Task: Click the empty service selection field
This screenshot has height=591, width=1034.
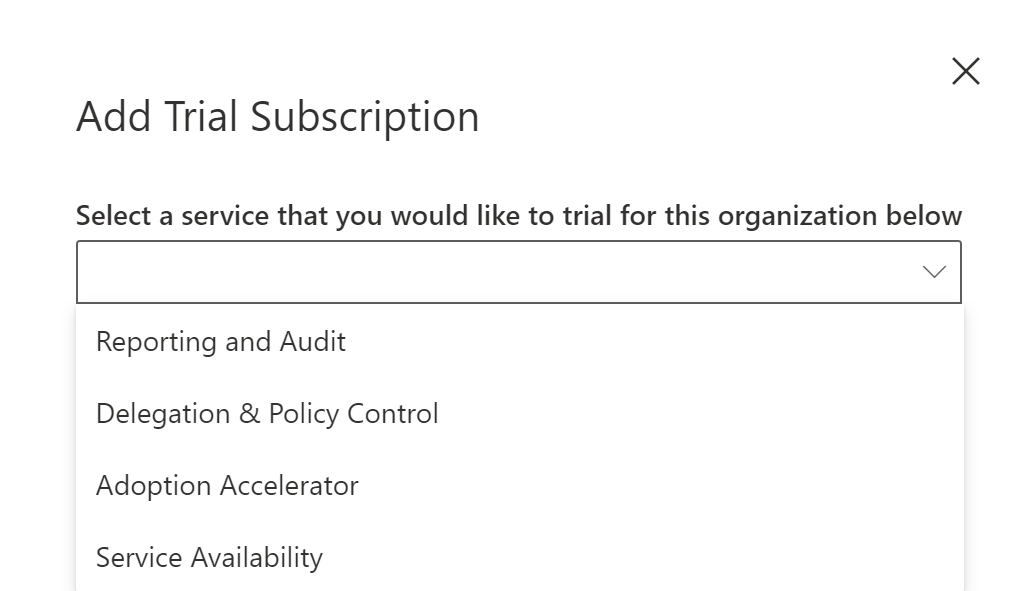Action: pyautogui.click(x=480, y=272)
